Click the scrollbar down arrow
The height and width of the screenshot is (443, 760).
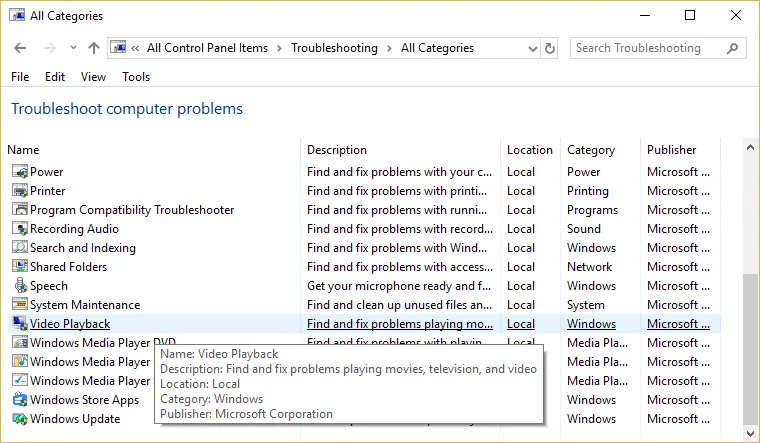[750, 433]
